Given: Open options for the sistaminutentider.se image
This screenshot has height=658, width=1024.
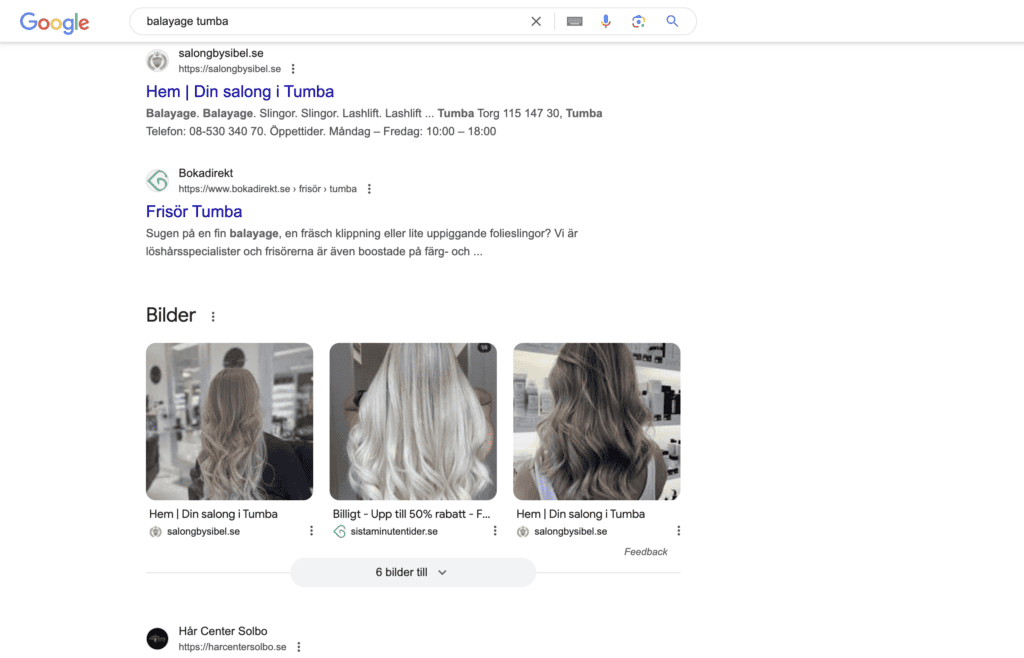Looking at the screenshot, I should click(495, 531).
